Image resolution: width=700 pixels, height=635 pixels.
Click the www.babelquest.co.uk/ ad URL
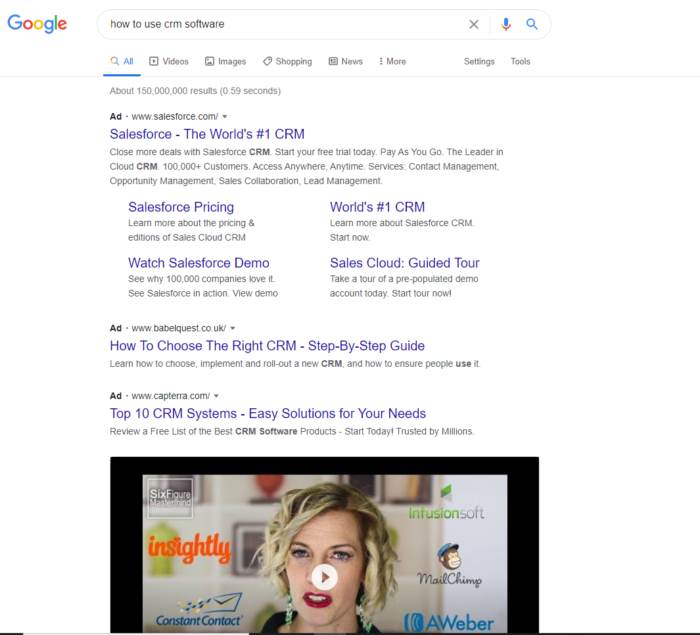point(179,328)
